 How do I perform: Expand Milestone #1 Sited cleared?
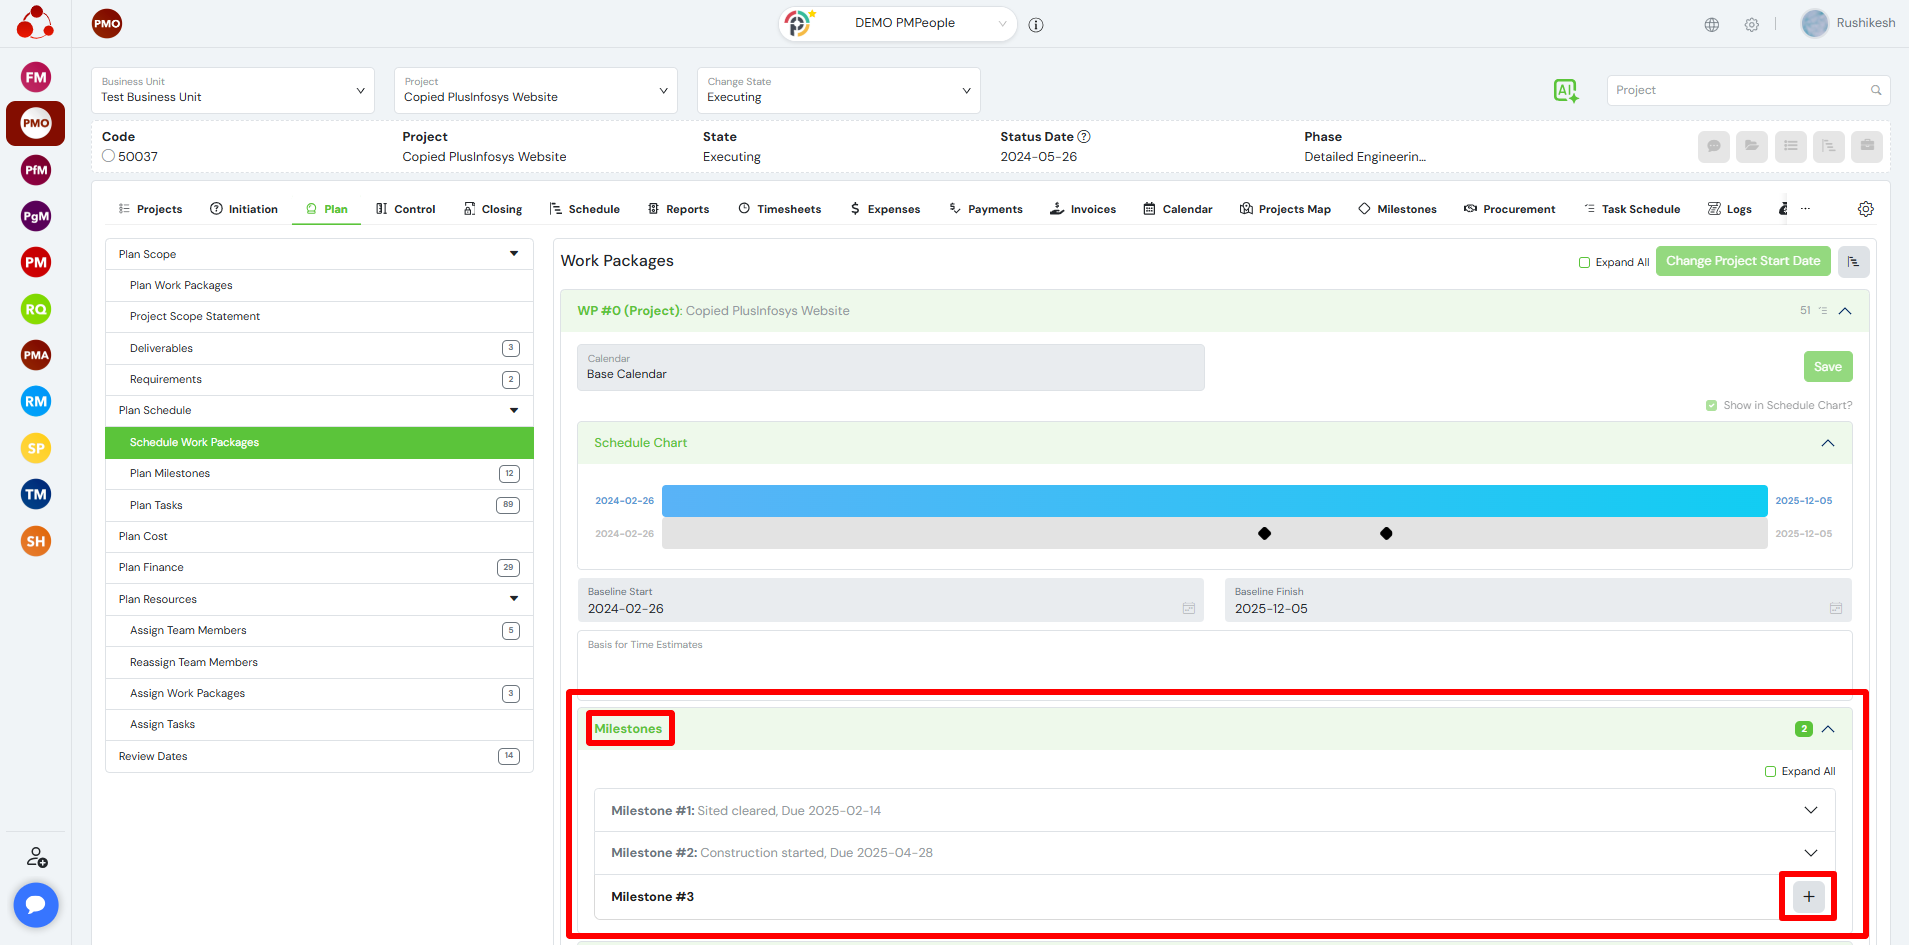pyautogui.click(x=1810, y=810)
